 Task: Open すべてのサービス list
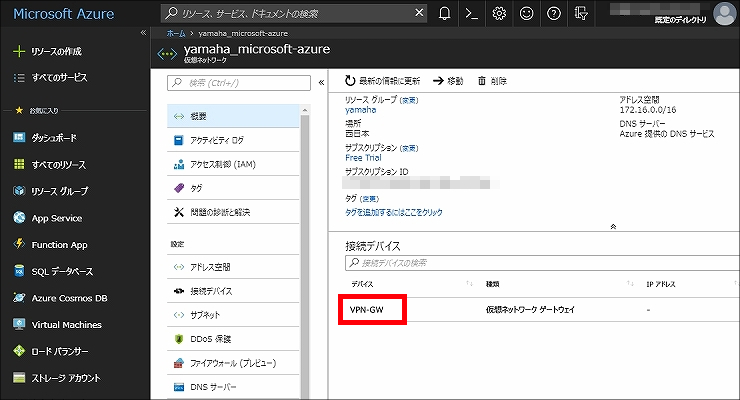(50, 77)
